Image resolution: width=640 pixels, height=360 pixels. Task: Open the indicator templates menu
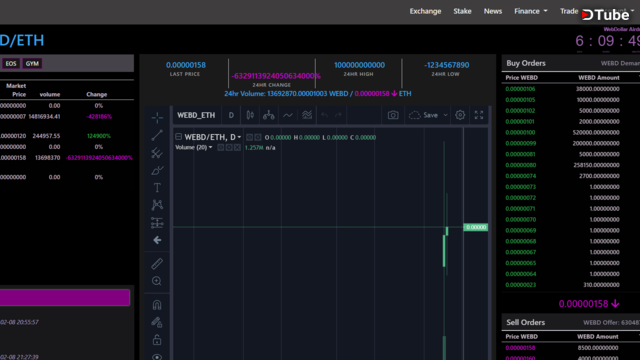(x=307, y=116)
